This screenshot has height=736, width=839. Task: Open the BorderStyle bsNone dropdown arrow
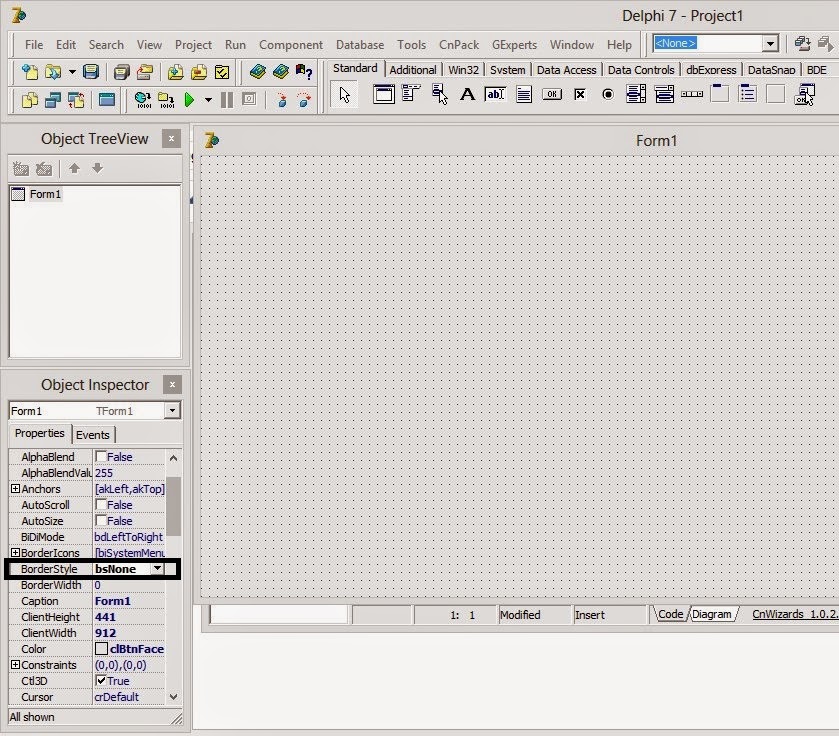[x=157, y=569]
